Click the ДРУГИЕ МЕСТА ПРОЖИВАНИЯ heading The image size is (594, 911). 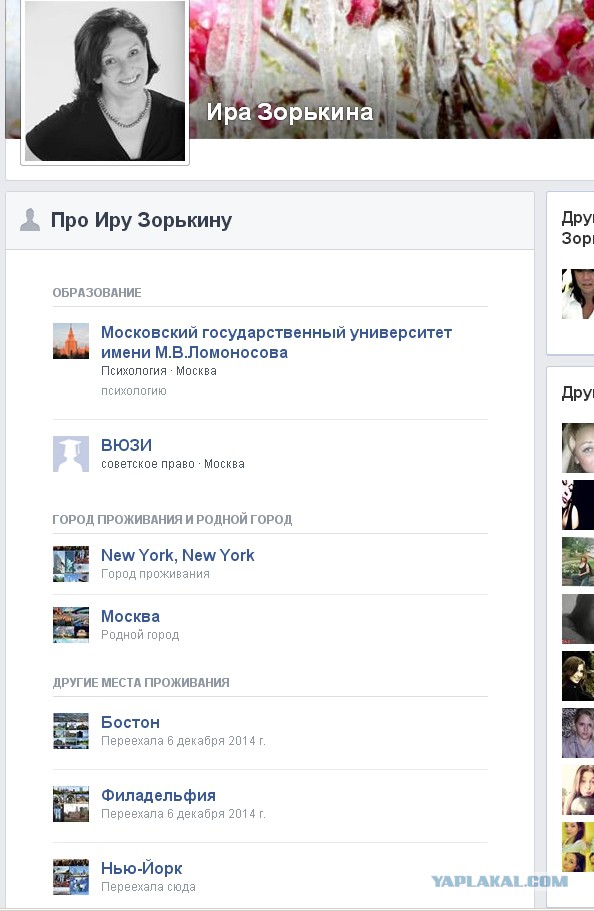click(141, 683)
